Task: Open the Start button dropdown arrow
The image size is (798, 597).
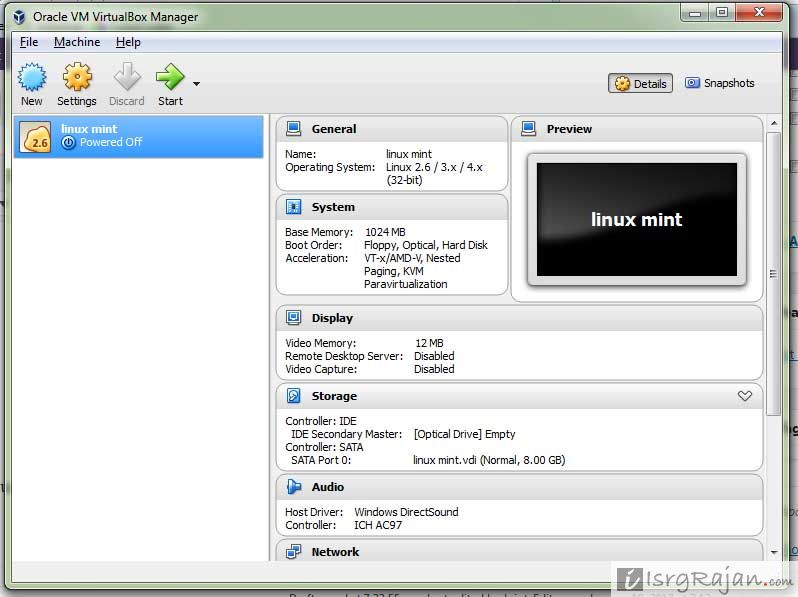Action: 196,83
